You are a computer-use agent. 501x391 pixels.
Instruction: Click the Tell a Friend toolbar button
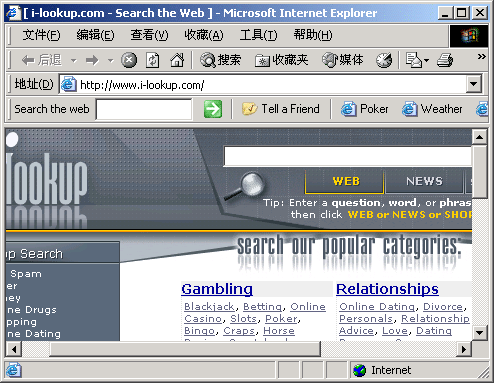point(281,109)
